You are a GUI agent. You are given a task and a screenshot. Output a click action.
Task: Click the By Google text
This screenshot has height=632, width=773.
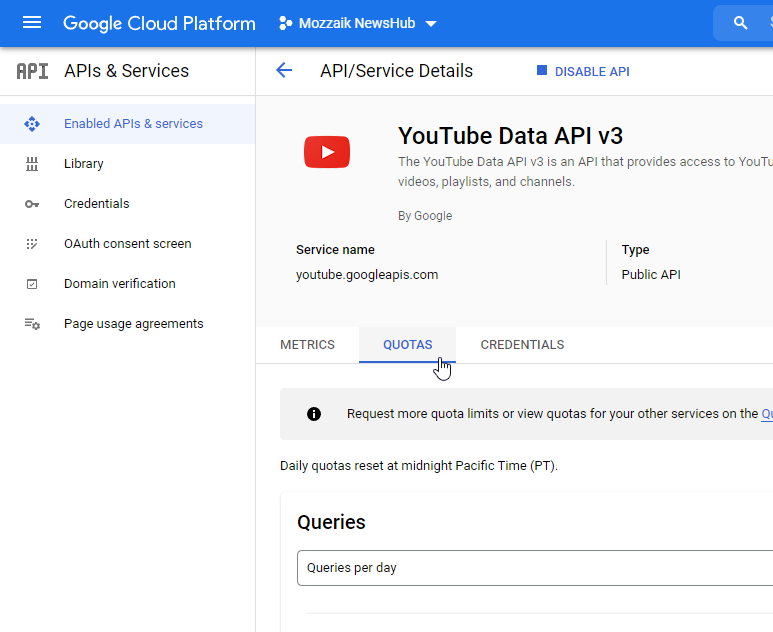[x=425, y=216]
